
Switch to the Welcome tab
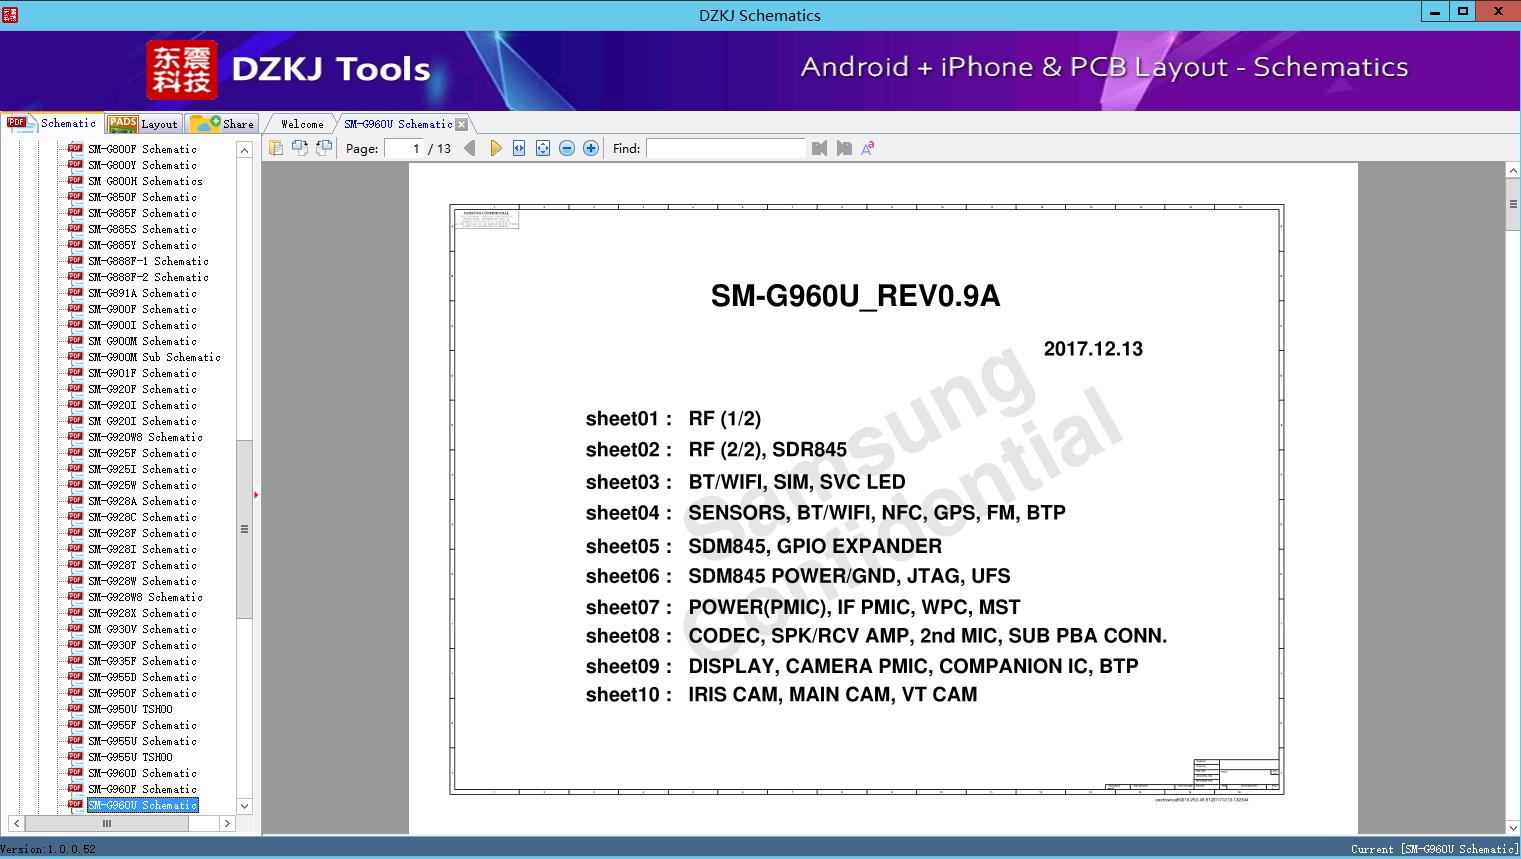pyautogui.click(x=302, y=124)
